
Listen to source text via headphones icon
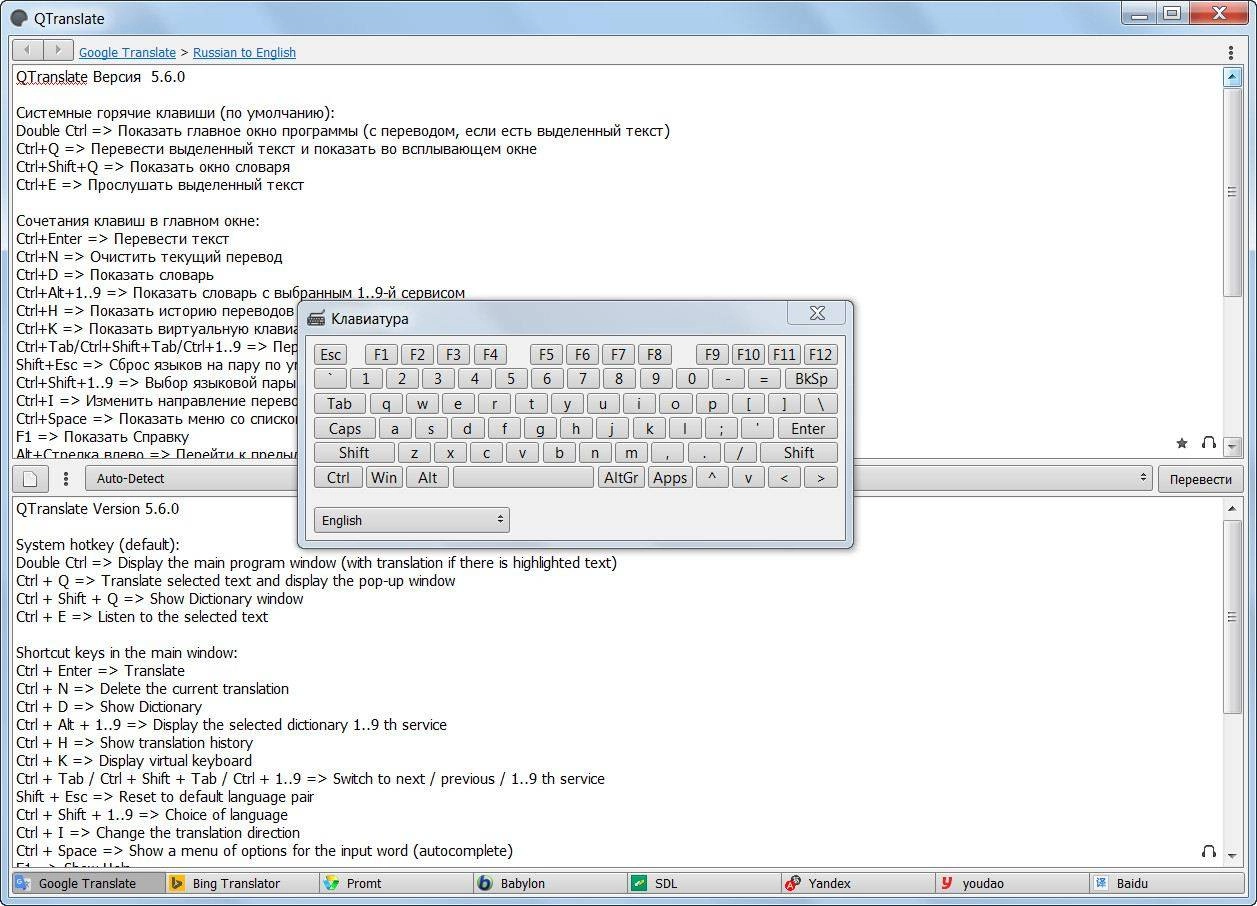pyautogui.click(x=1208, y=443)
